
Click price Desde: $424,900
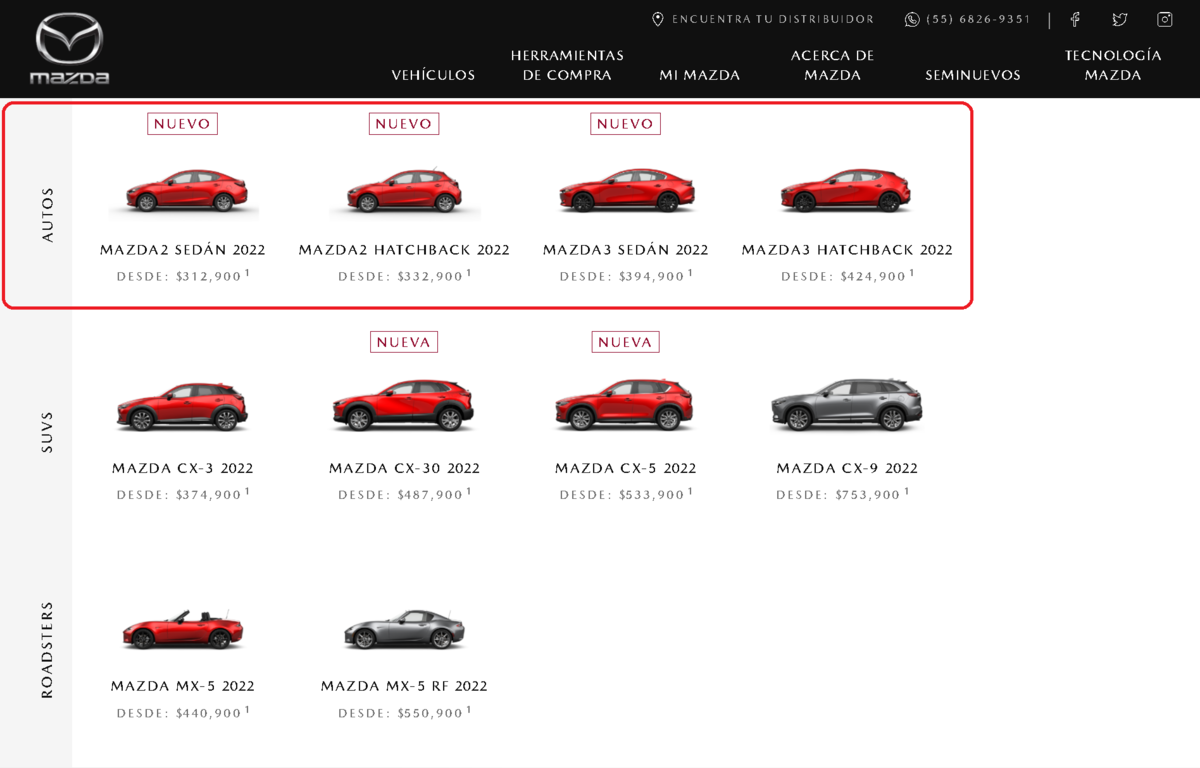coord(847,276)
